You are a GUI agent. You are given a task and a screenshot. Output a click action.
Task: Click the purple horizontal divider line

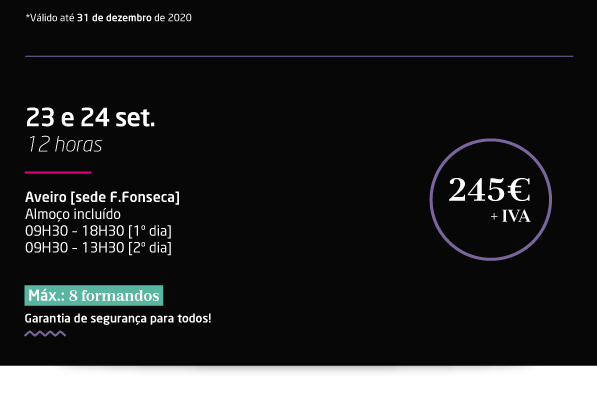[x=299, y=56]
